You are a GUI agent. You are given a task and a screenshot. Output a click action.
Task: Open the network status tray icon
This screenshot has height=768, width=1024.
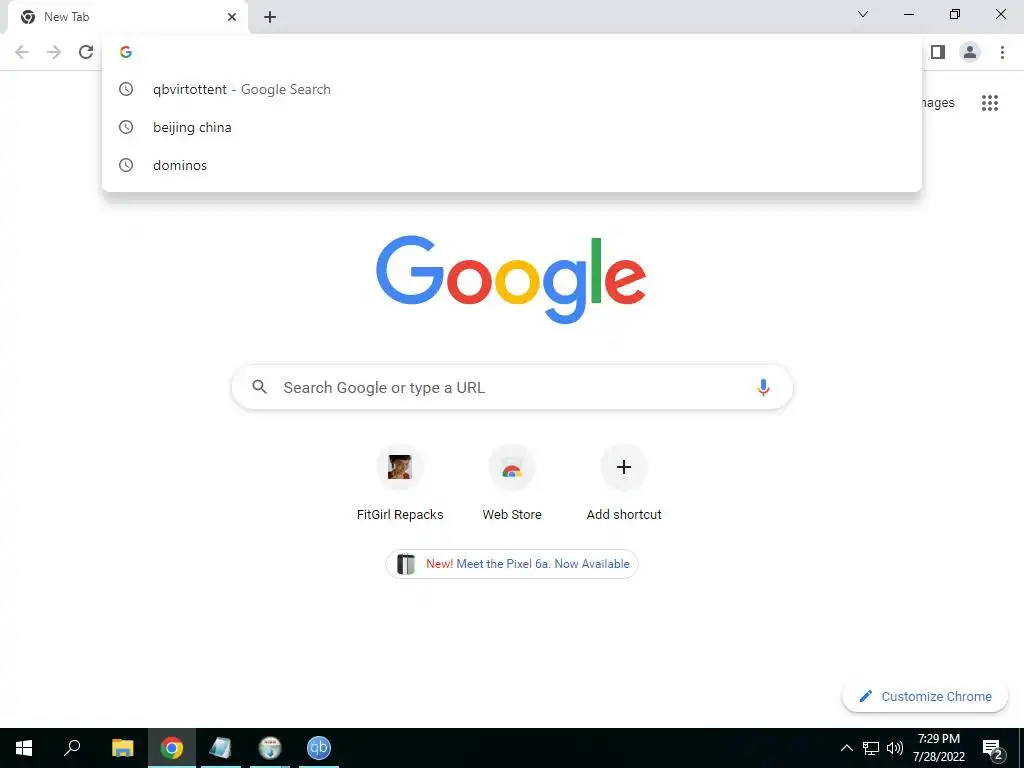coord(871,748)
